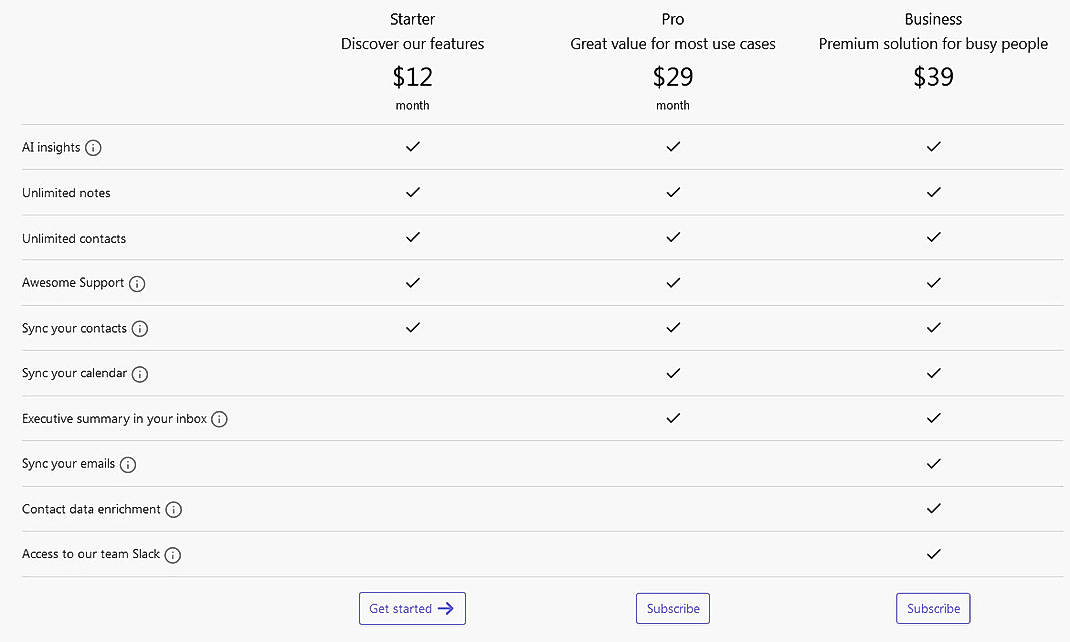Viewport: 1070px width, 642px height.
Task: Open the Sync your contacts info icon
Action: point(140,328)
